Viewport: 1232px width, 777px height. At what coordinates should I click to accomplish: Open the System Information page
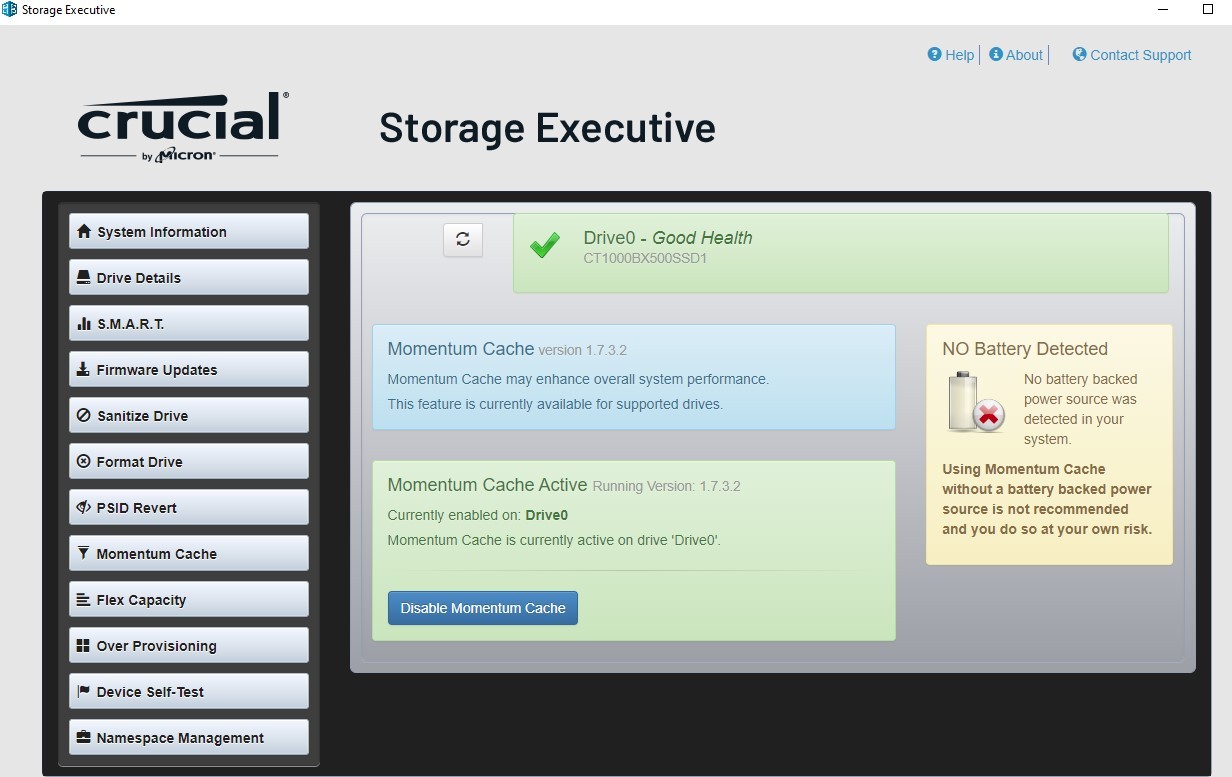click(x=189, y=231)
